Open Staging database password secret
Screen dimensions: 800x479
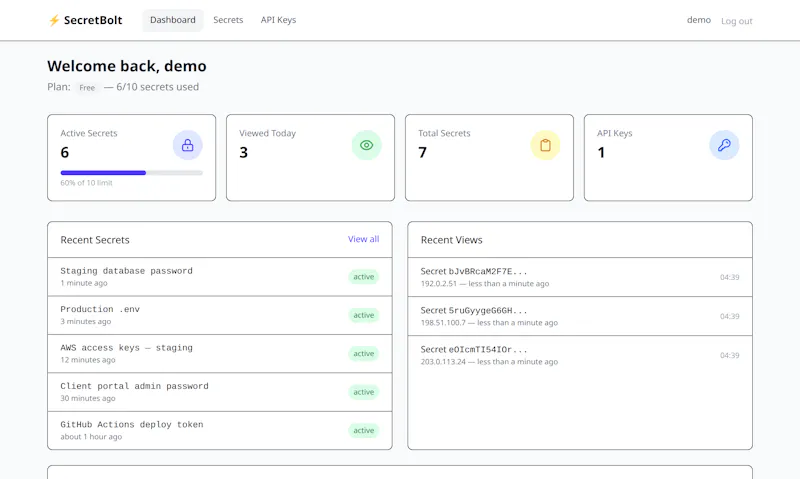coord(220,276)
